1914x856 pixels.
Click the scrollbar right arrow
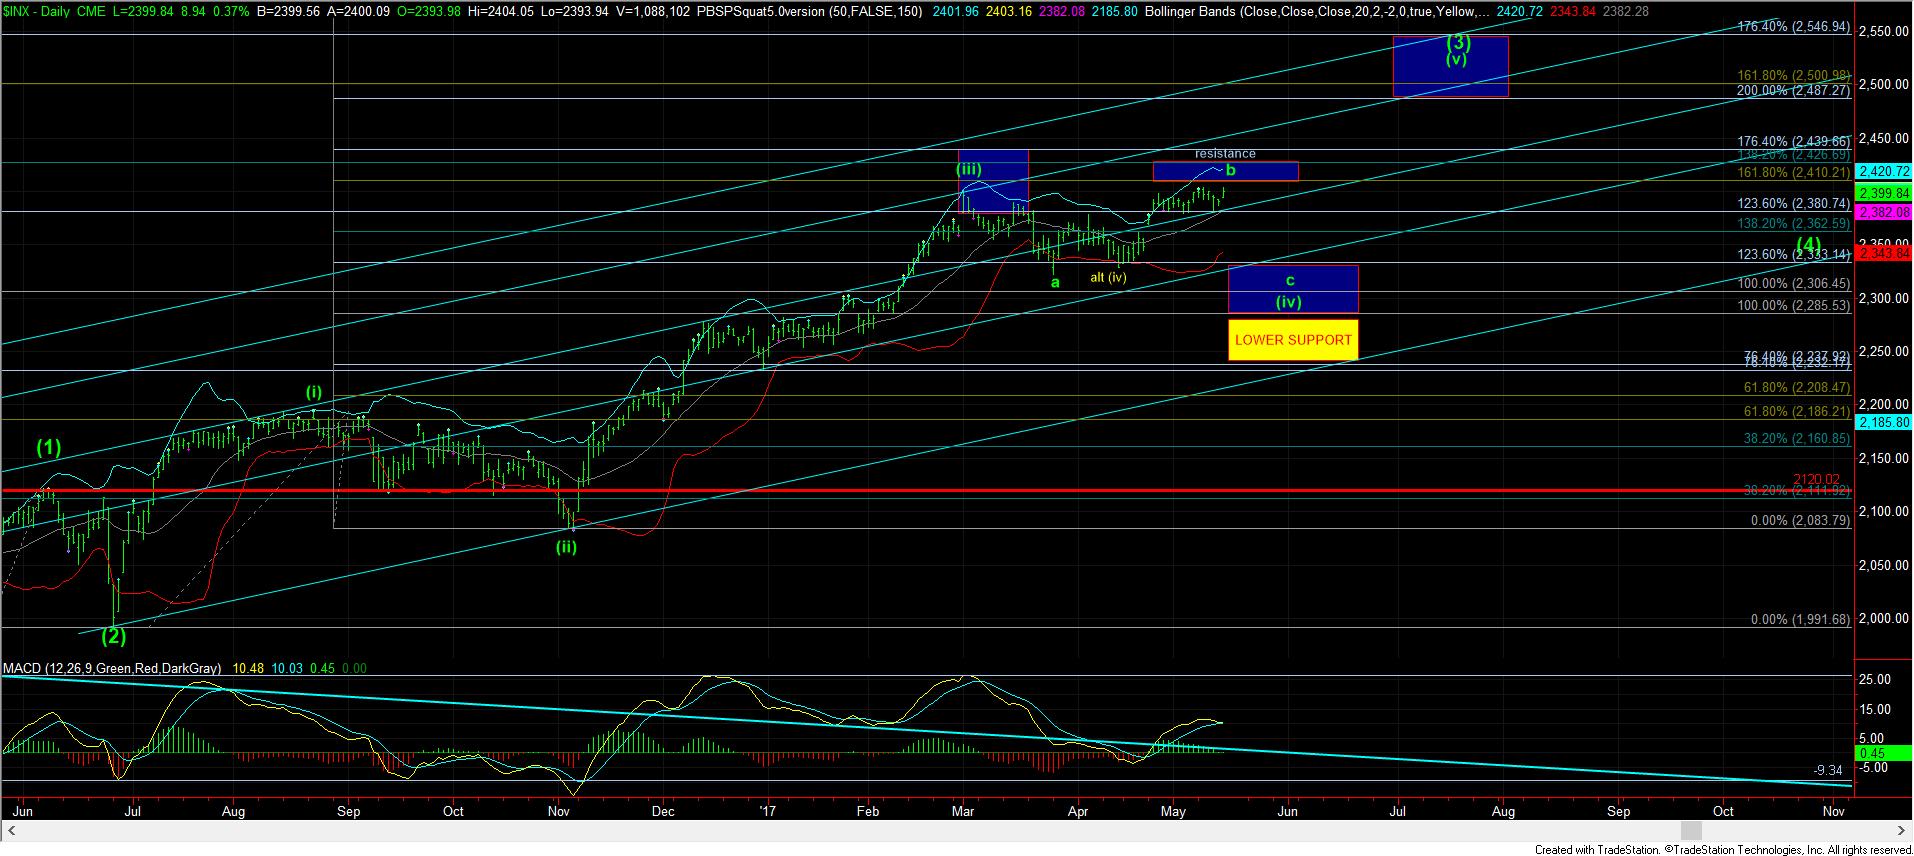tap(1902, 830)
